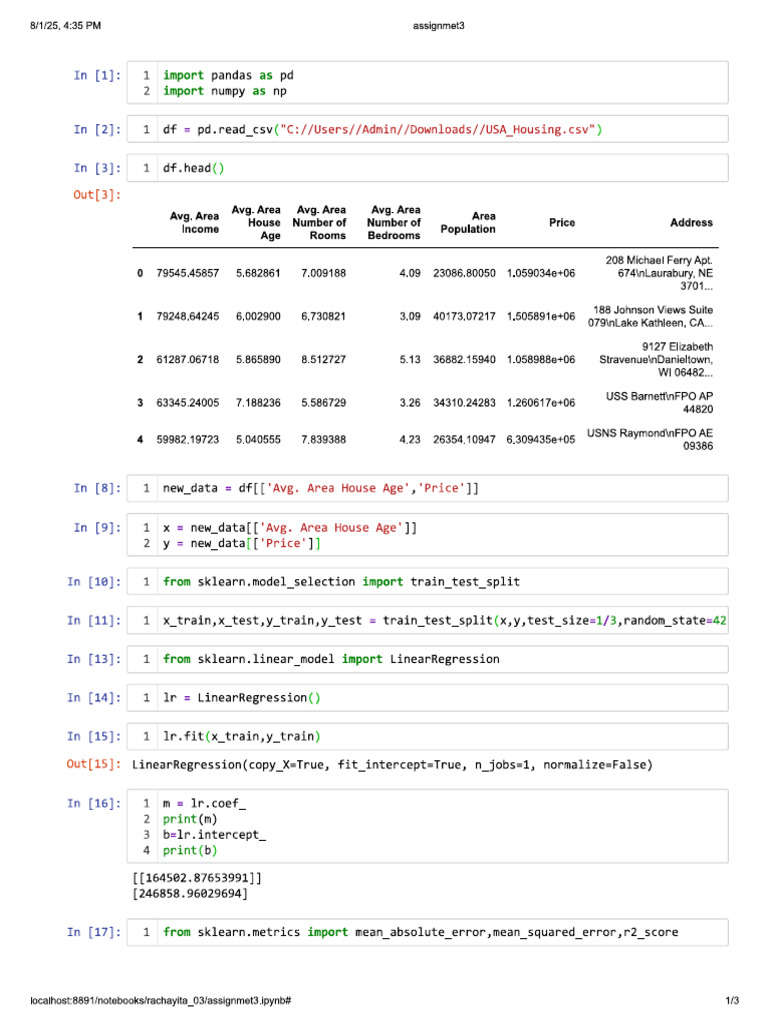Click the price value 6.309435e+05

point(541,440)
